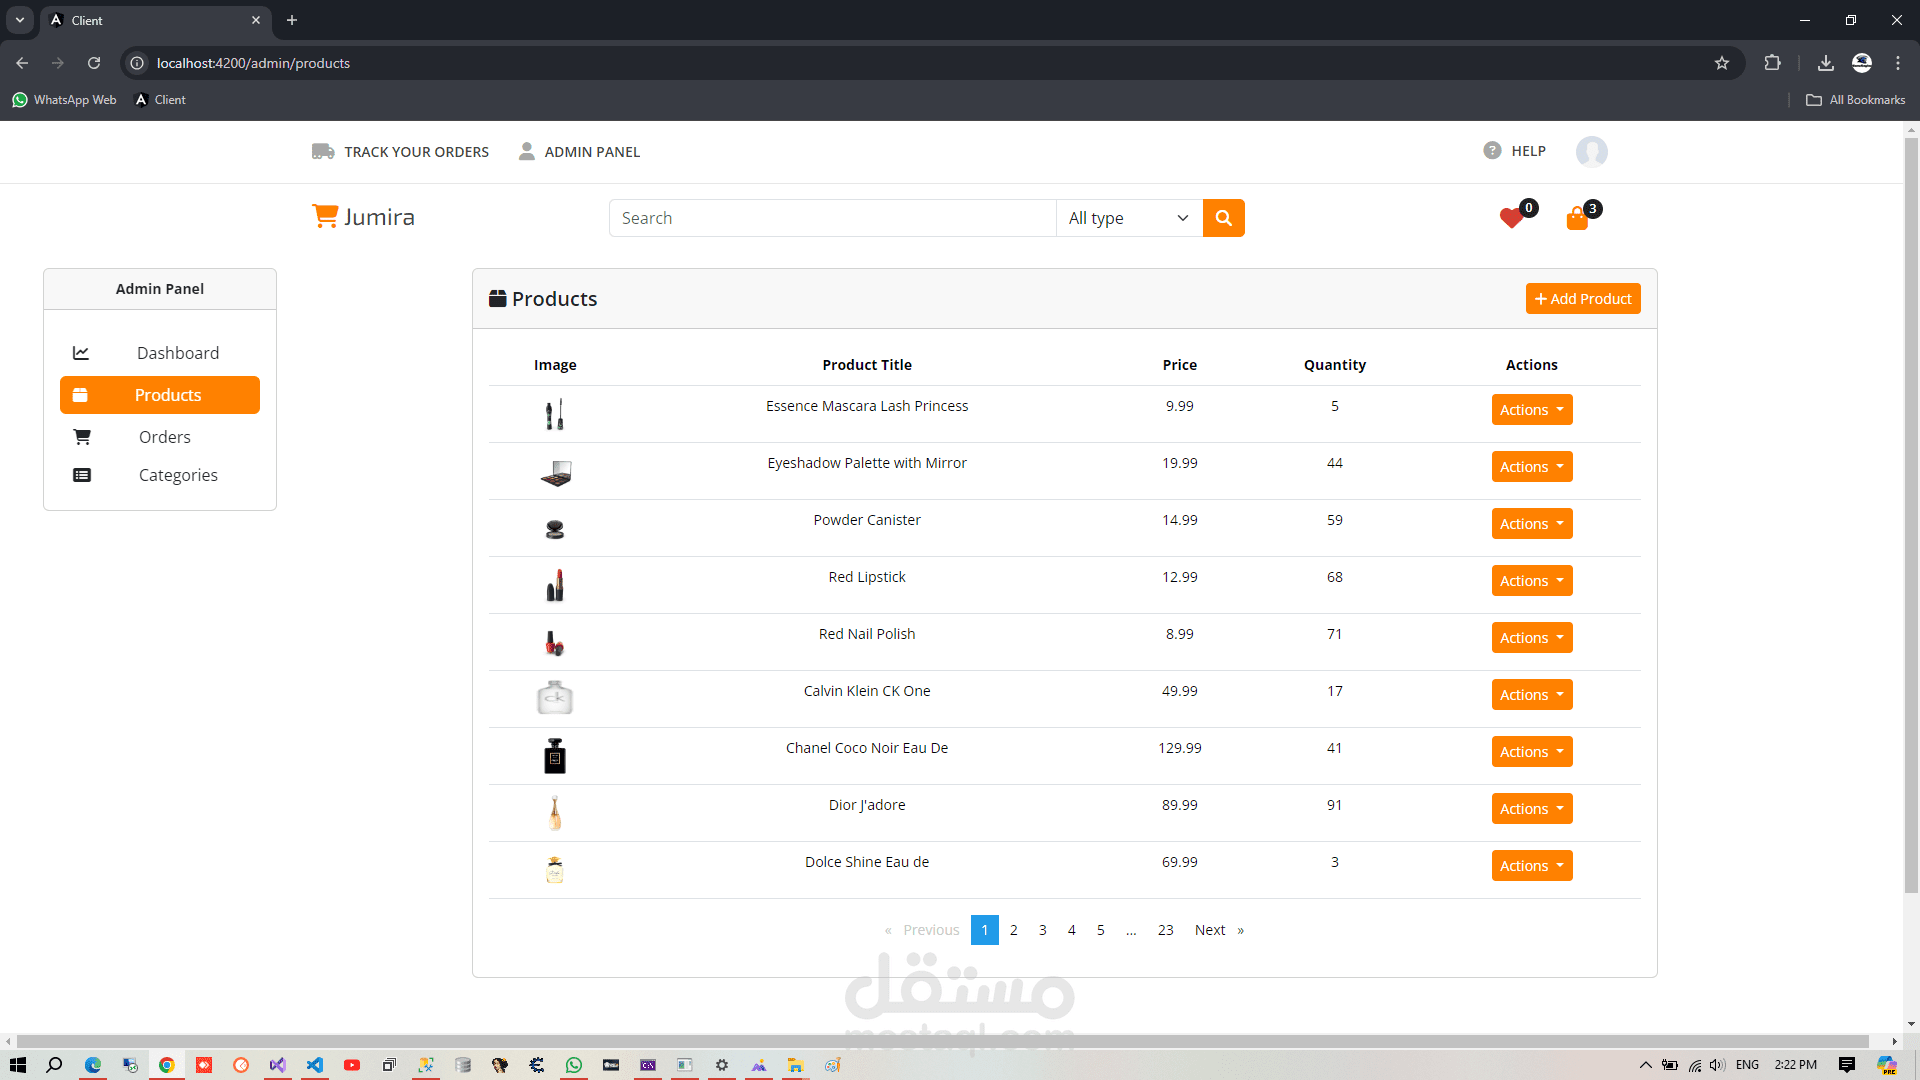The height and width of the screenshot is (1080, 1920).
Task: Open Actions dropdown for Red Lipstick
Action: point(1531,581)
